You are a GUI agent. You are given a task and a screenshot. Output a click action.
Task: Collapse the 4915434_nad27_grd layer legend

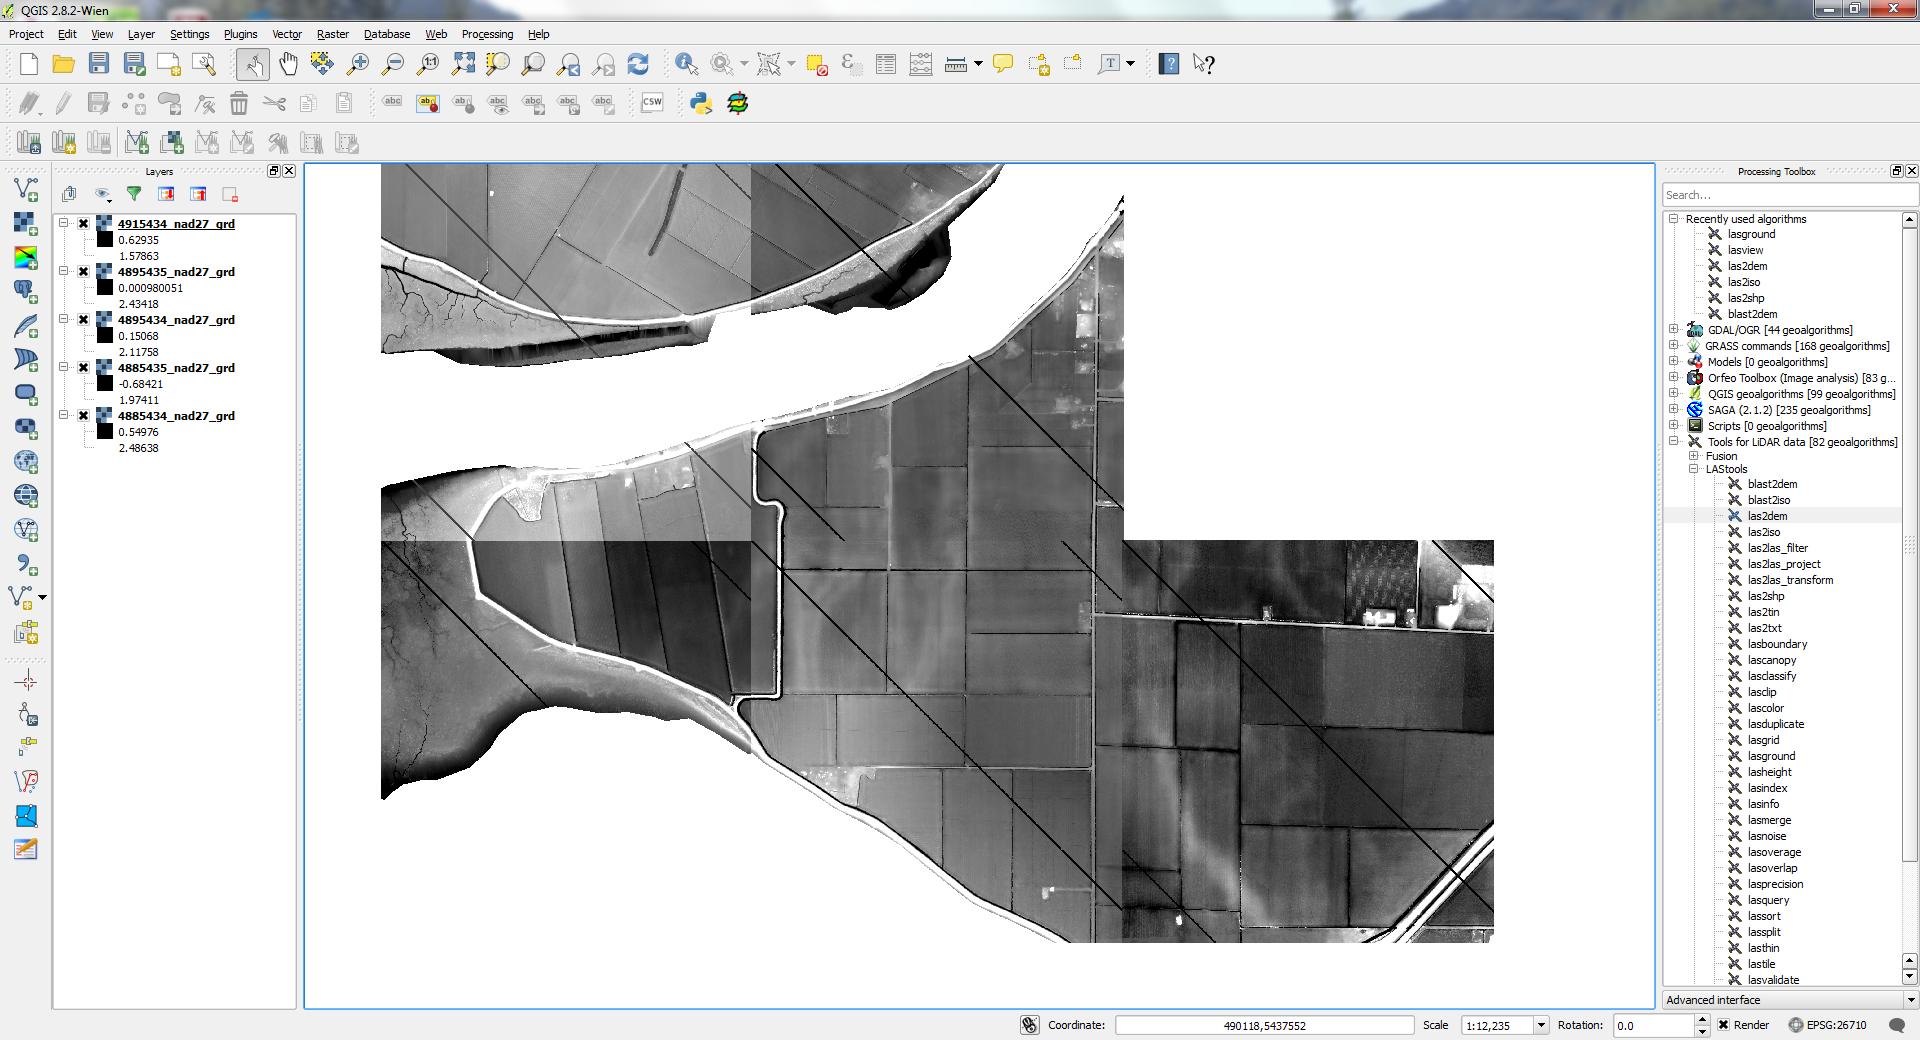tap(64, 223)
